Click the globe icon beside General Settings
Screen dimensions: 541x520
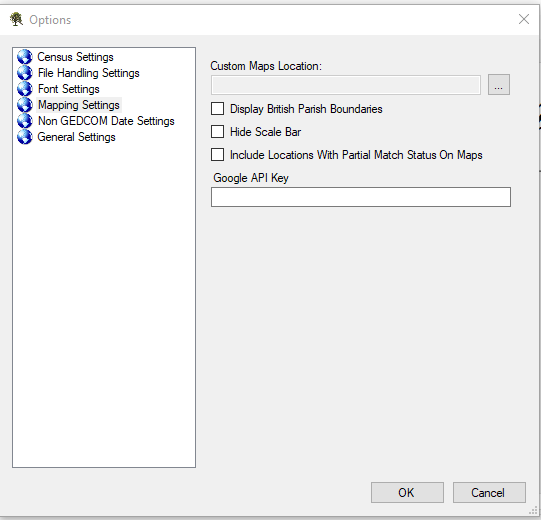point(24,137)
